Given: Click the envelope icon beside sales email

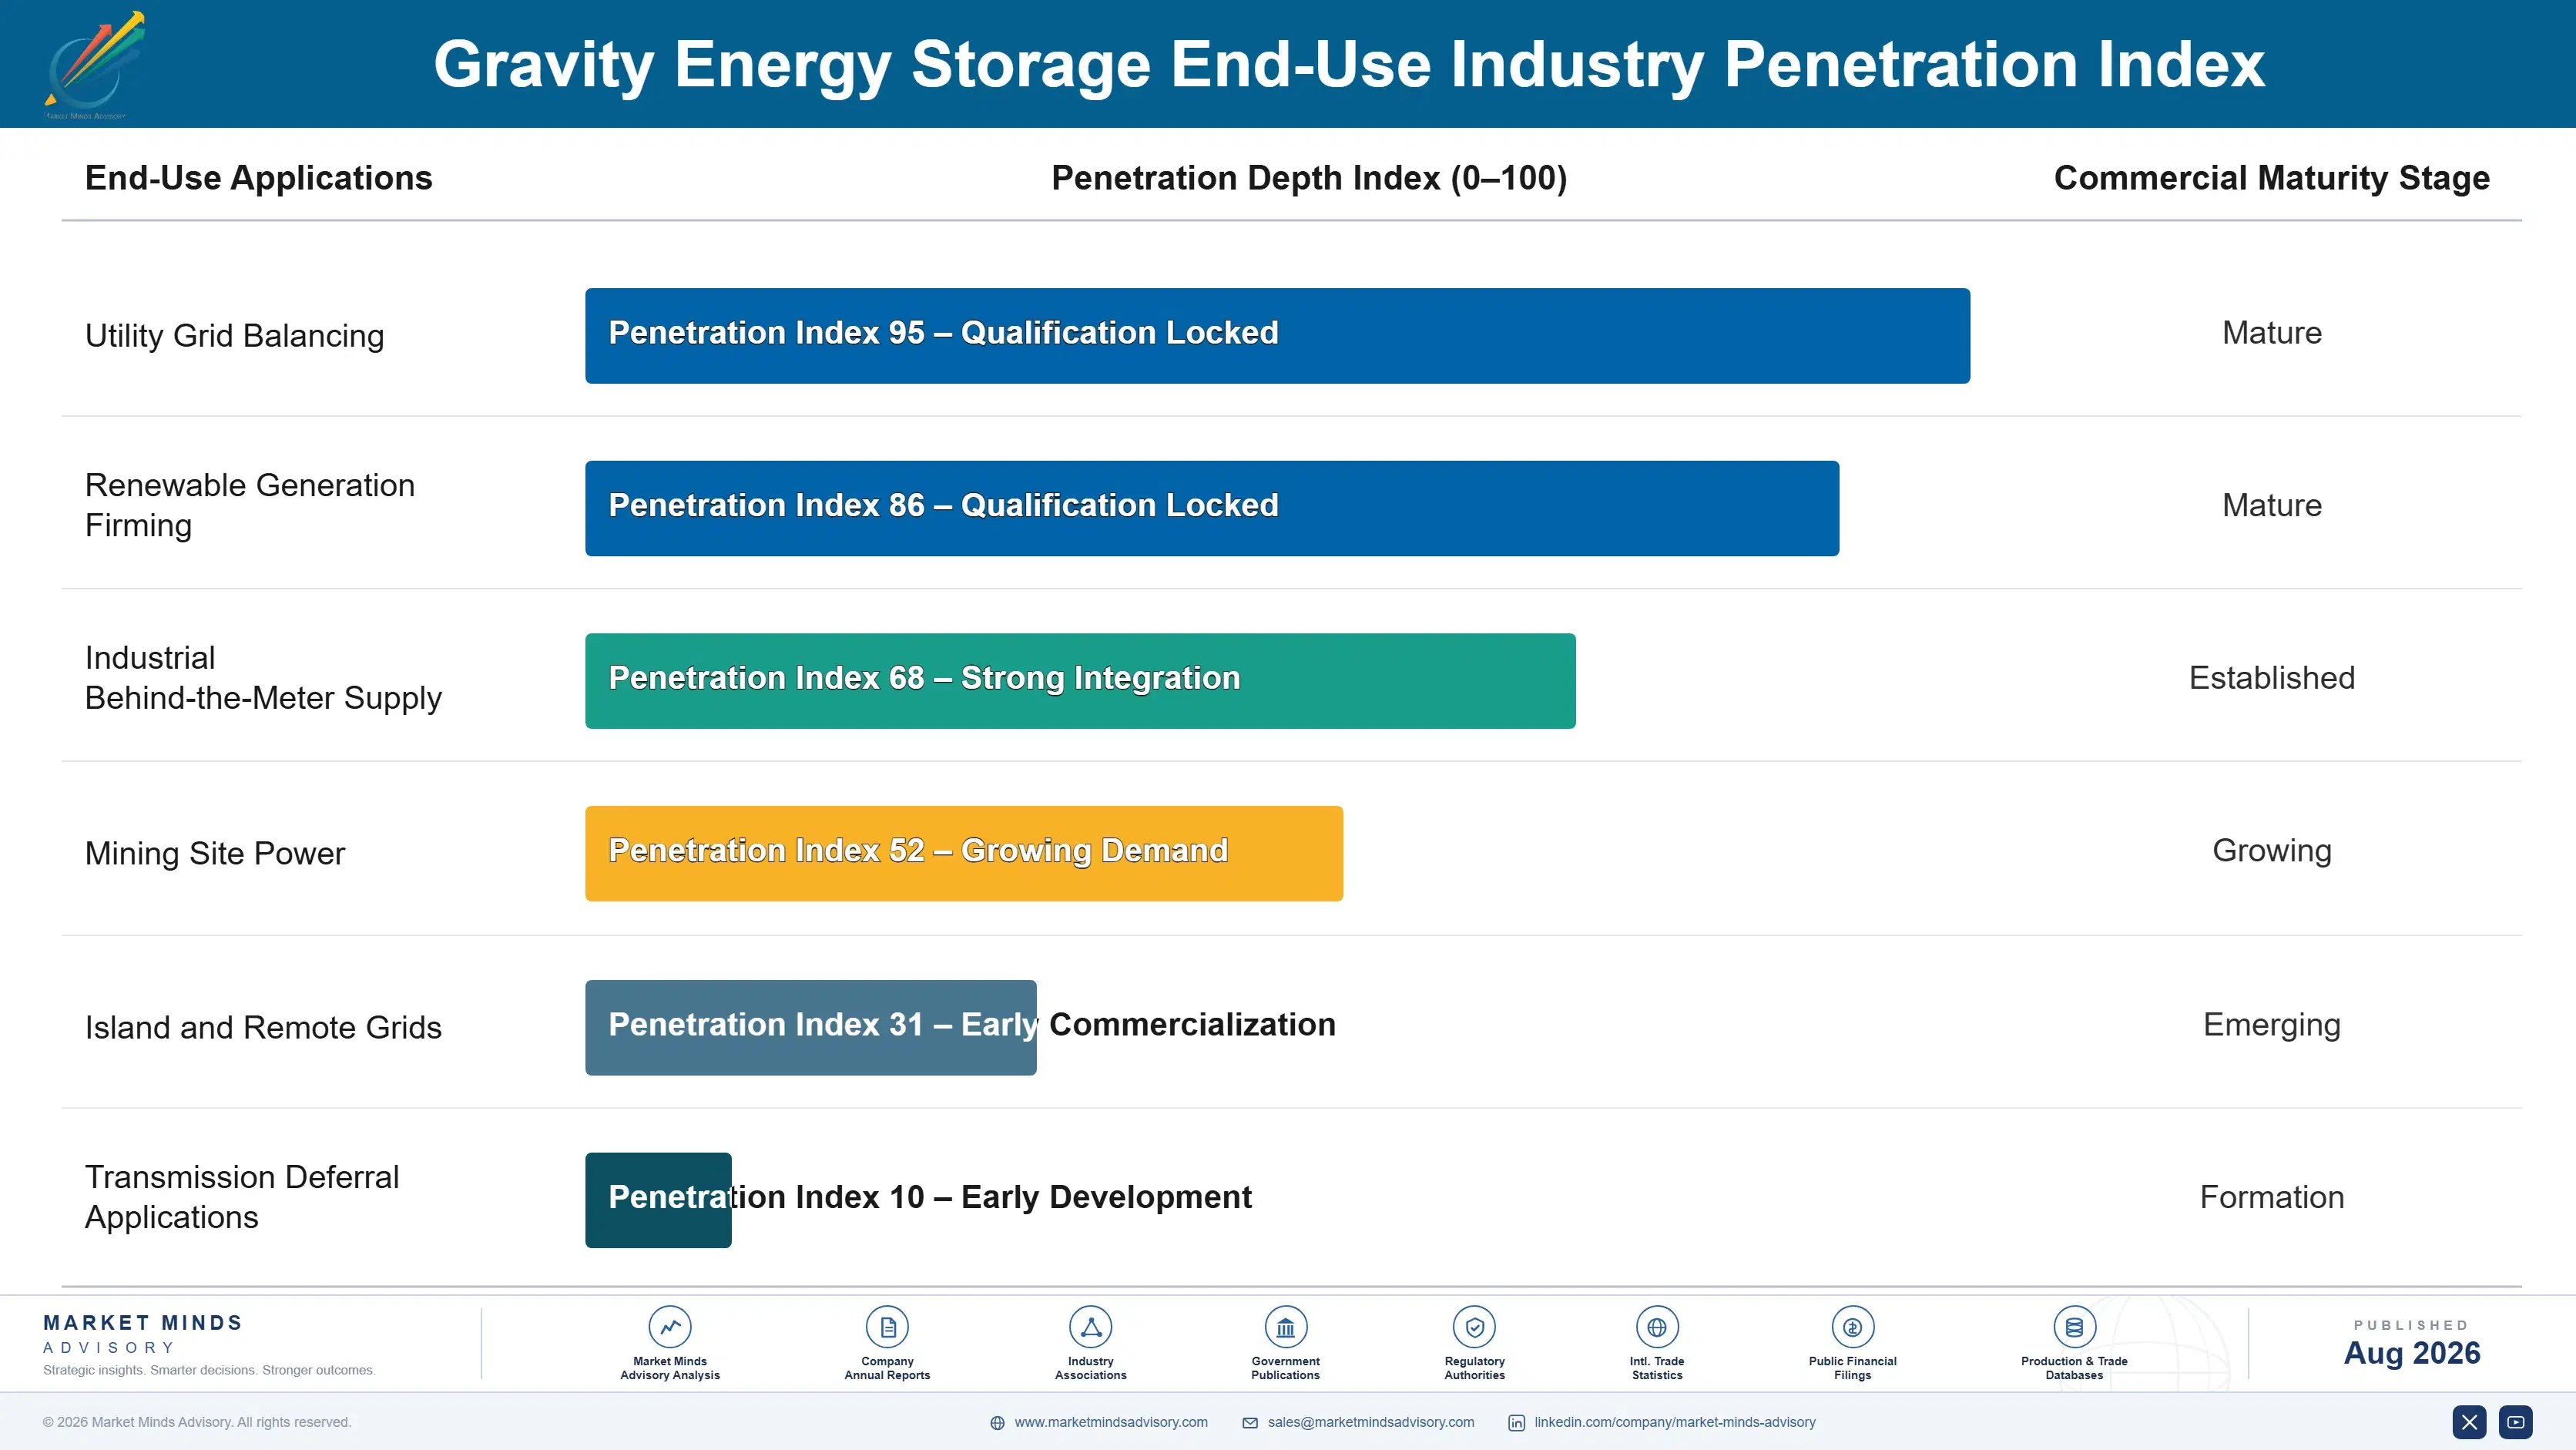Looking at the screenshot, I should click(x=1250, y=1422).
